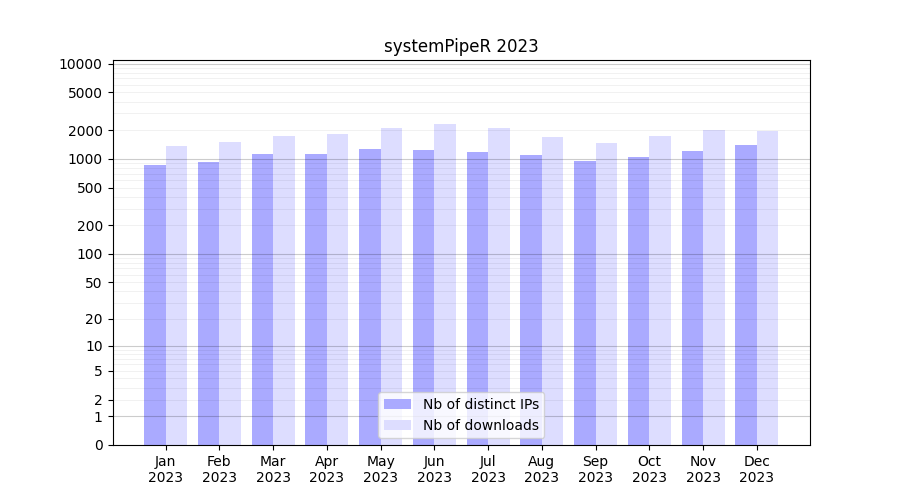This screenshot has width=900, height=500.
Task: Select the Dec 2023 x-axis label
Action: [757, 469]
